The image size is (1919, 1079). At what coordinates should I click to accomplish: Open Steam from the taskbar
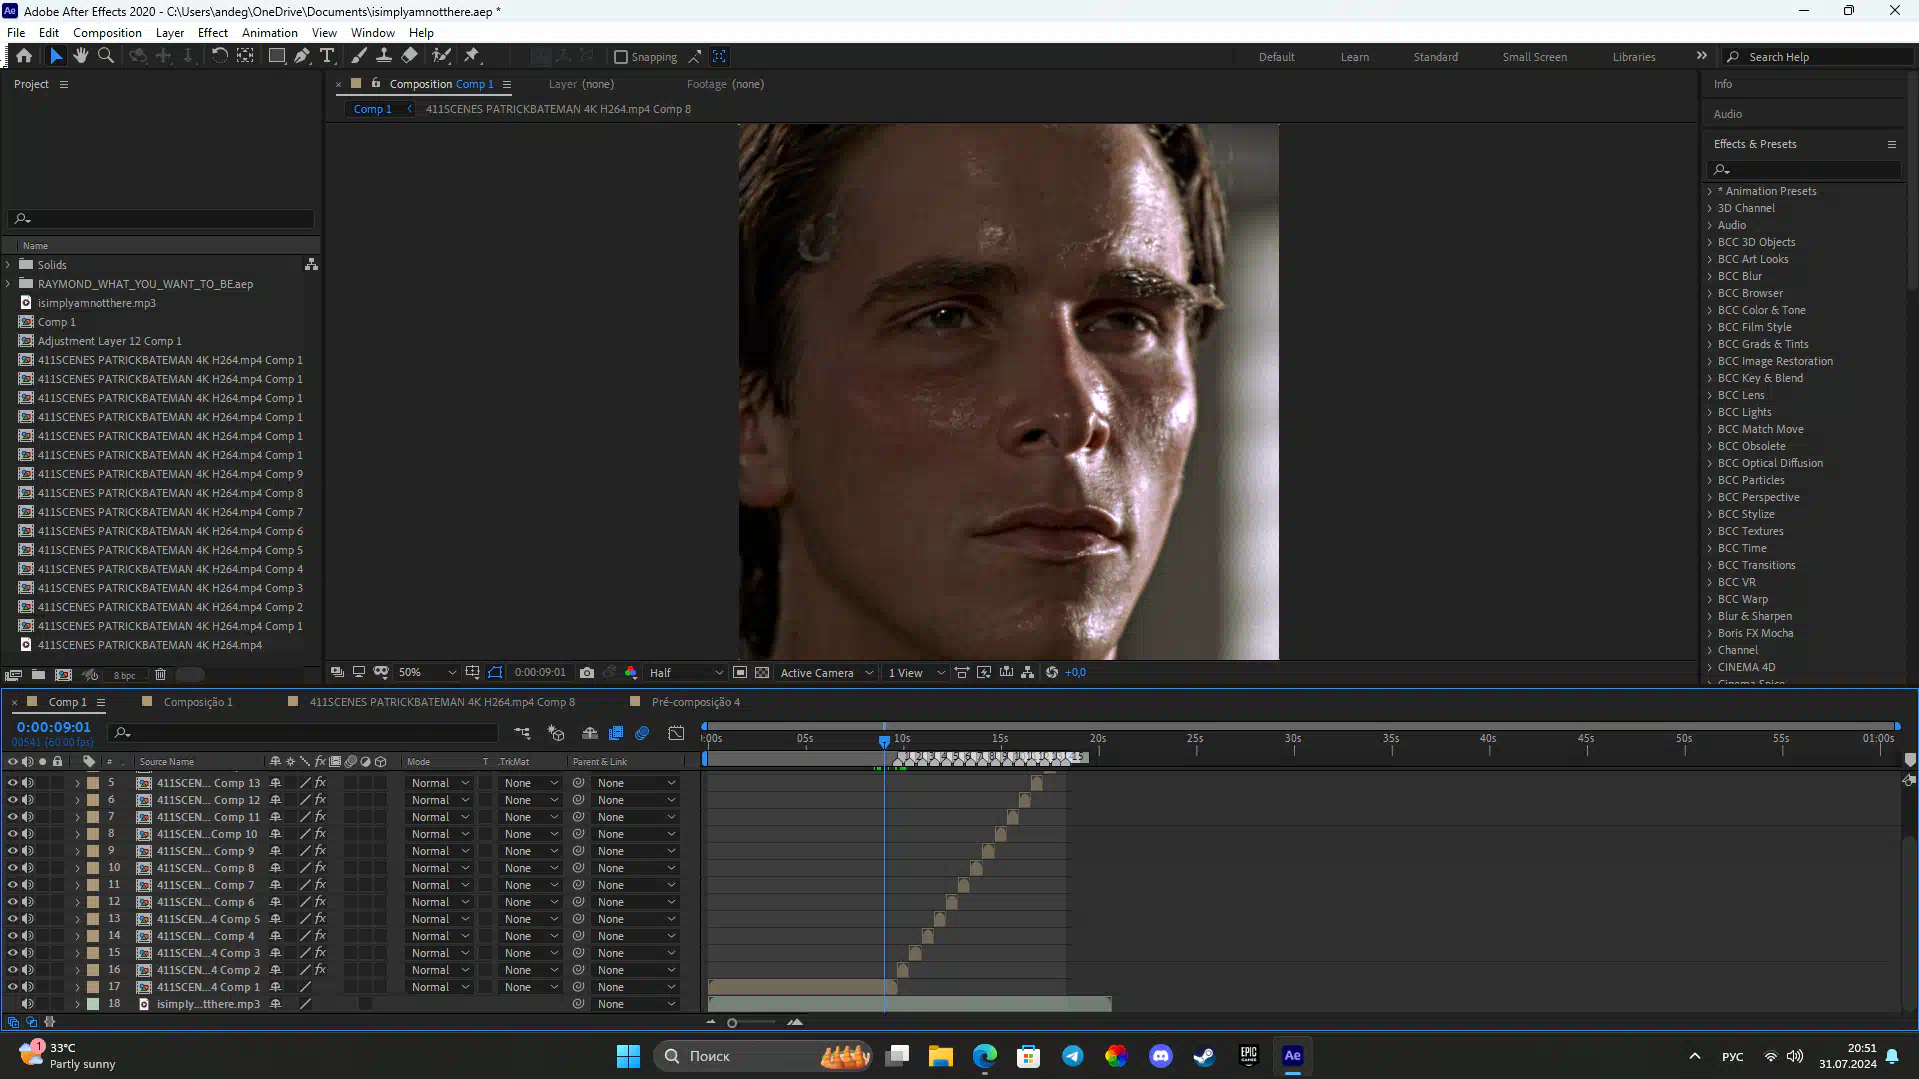click(1204, 1056)
